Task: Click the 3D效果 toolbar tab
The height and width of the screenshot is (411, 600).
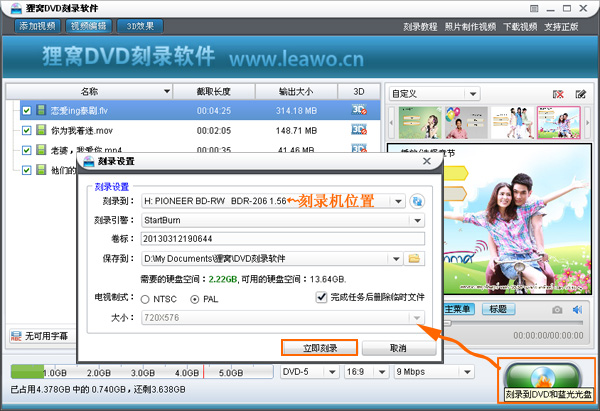Action: [x=140, y=26]
